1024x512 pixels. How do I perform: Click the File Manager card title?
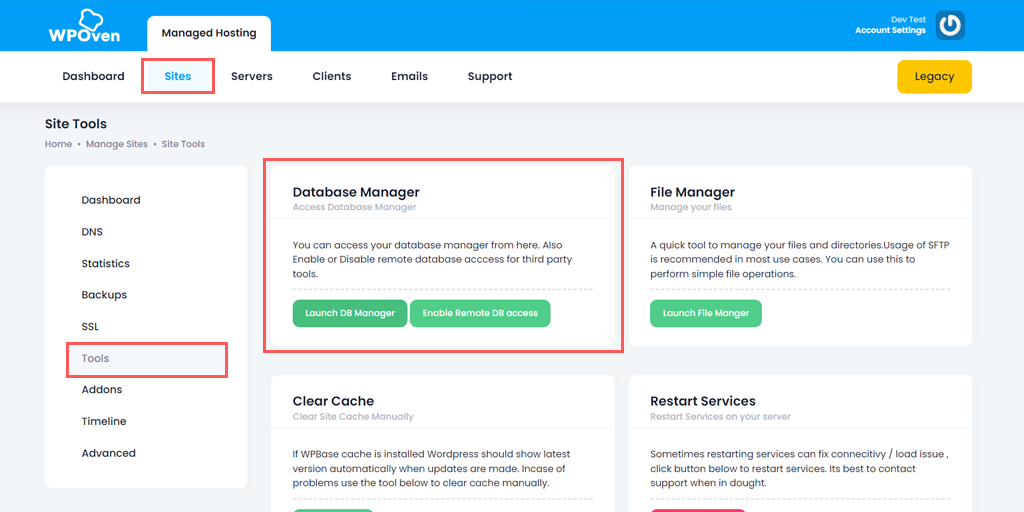[x=692, y=192]
